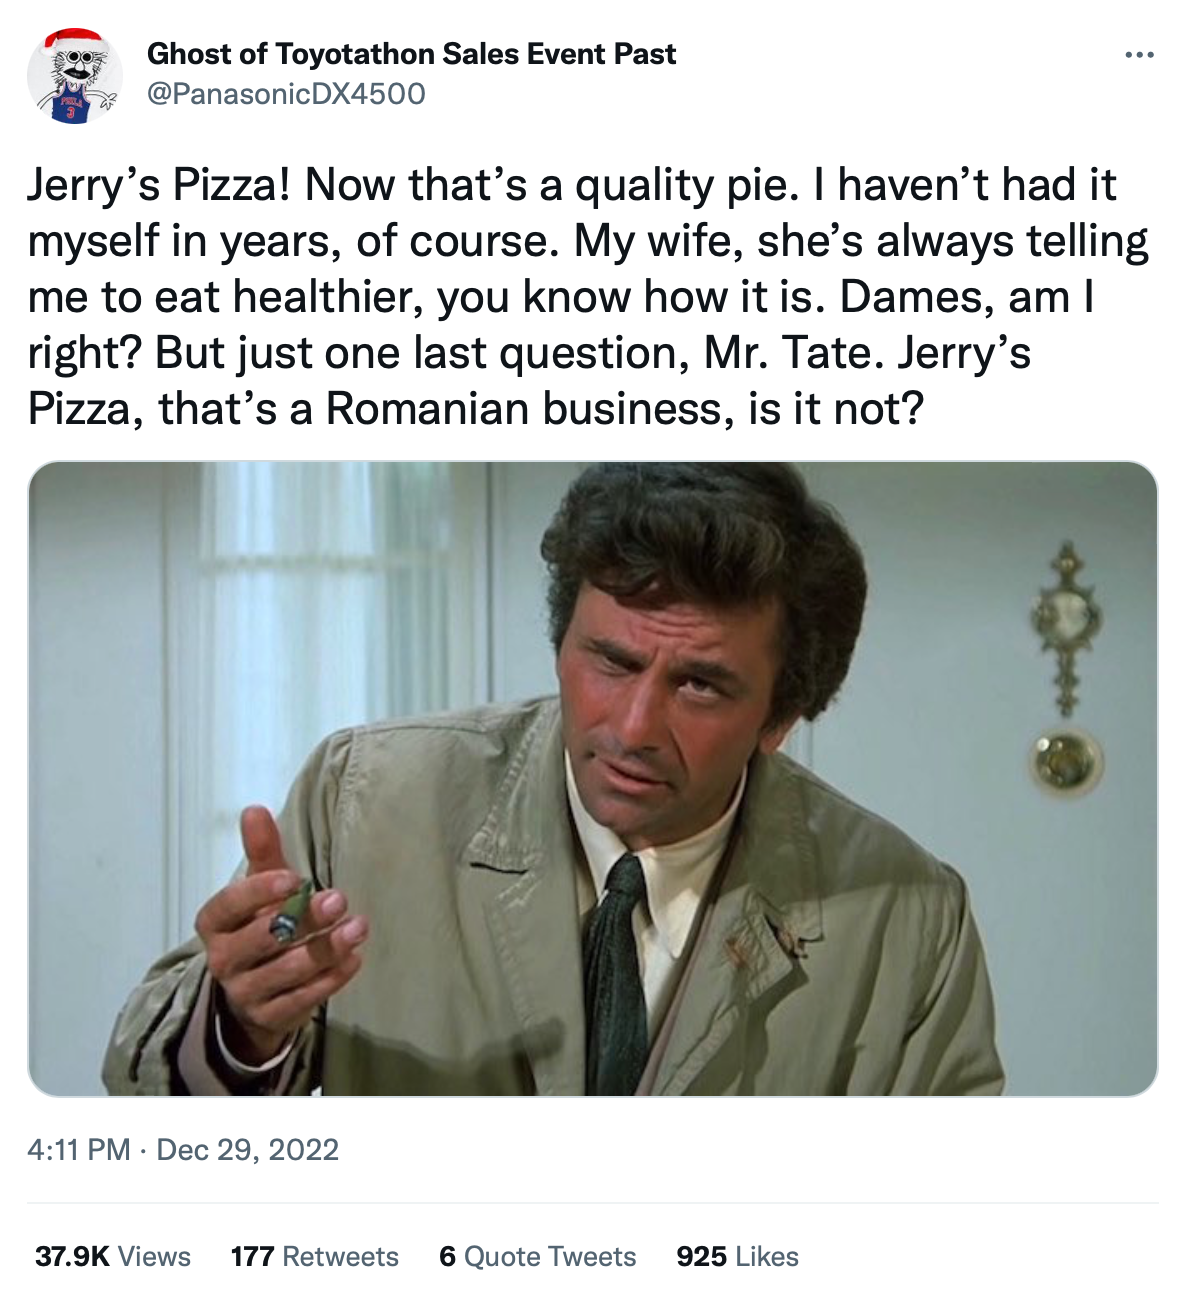Click the Santa-hat profile avatar
Viewport: 1186px width, 1300px height.
click(x=72, y=77)
